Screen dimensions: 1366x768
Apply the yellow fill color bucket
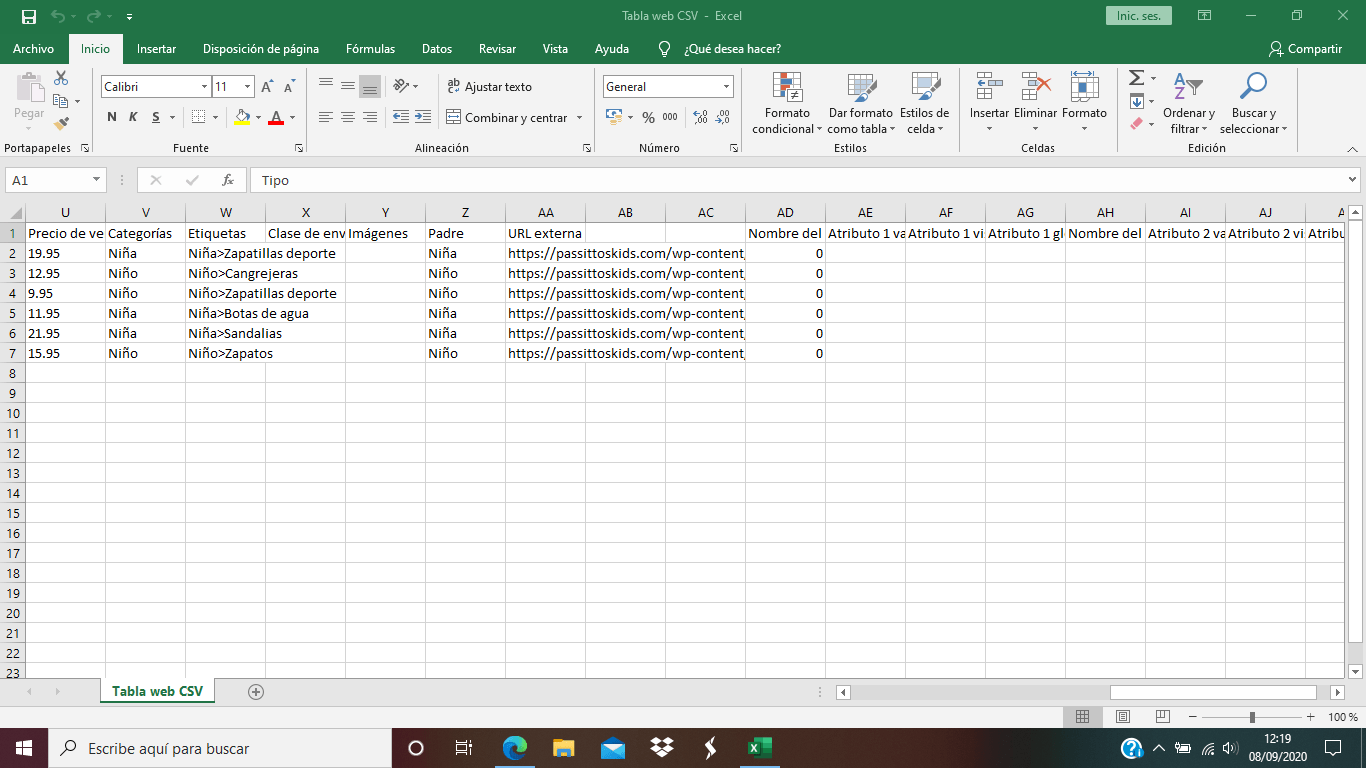(242, 117)
